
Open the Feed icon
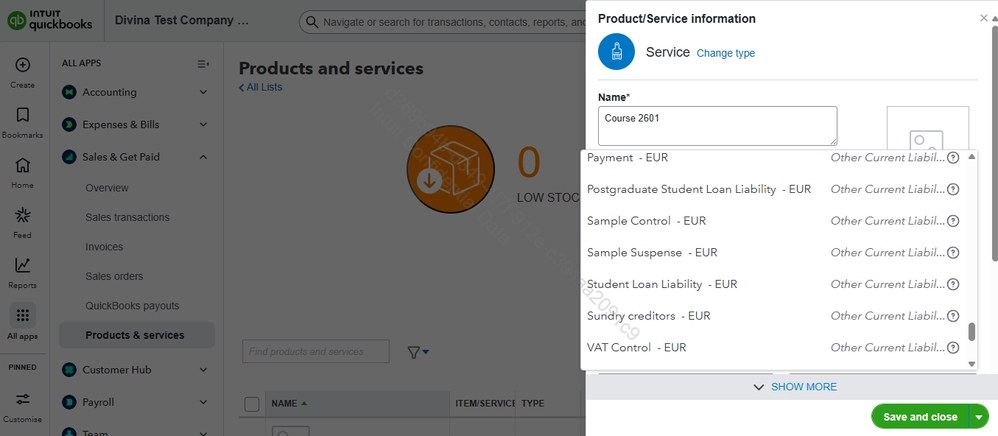click(22, 215)
